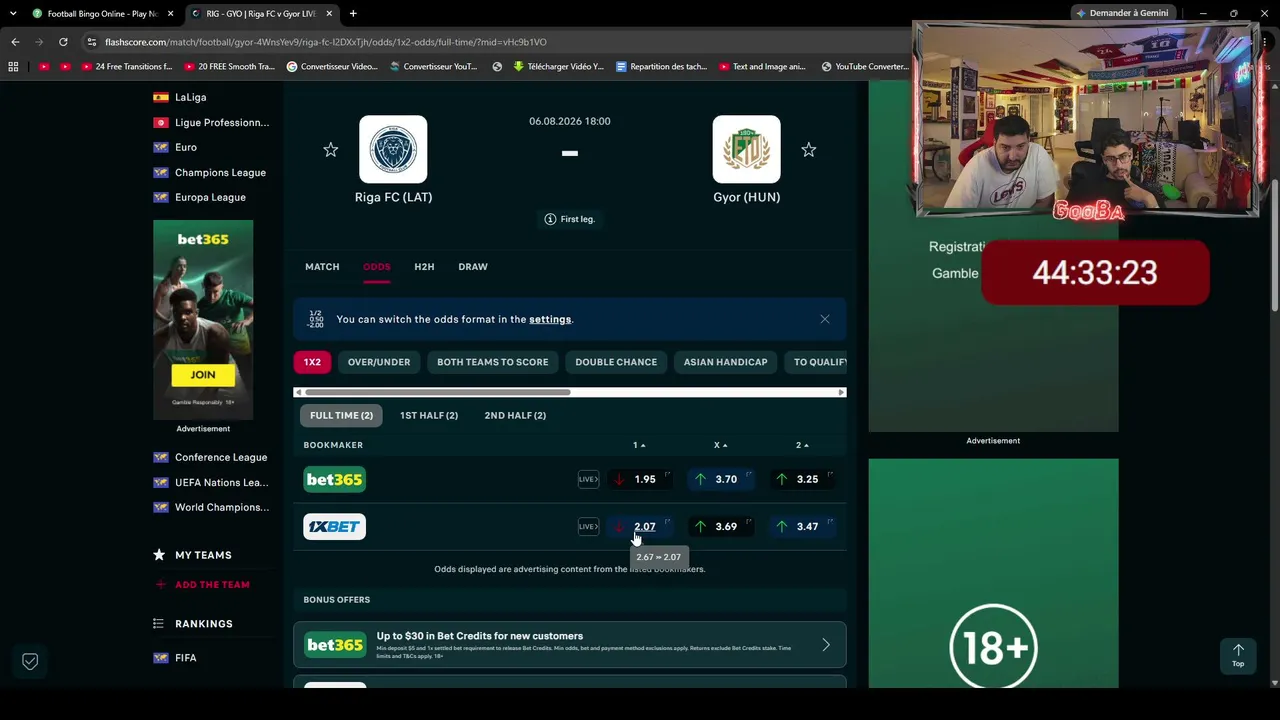Screen dimensions: 1280x720
Task: Open the DRAW tab
Action: click(x=473, y=267)
